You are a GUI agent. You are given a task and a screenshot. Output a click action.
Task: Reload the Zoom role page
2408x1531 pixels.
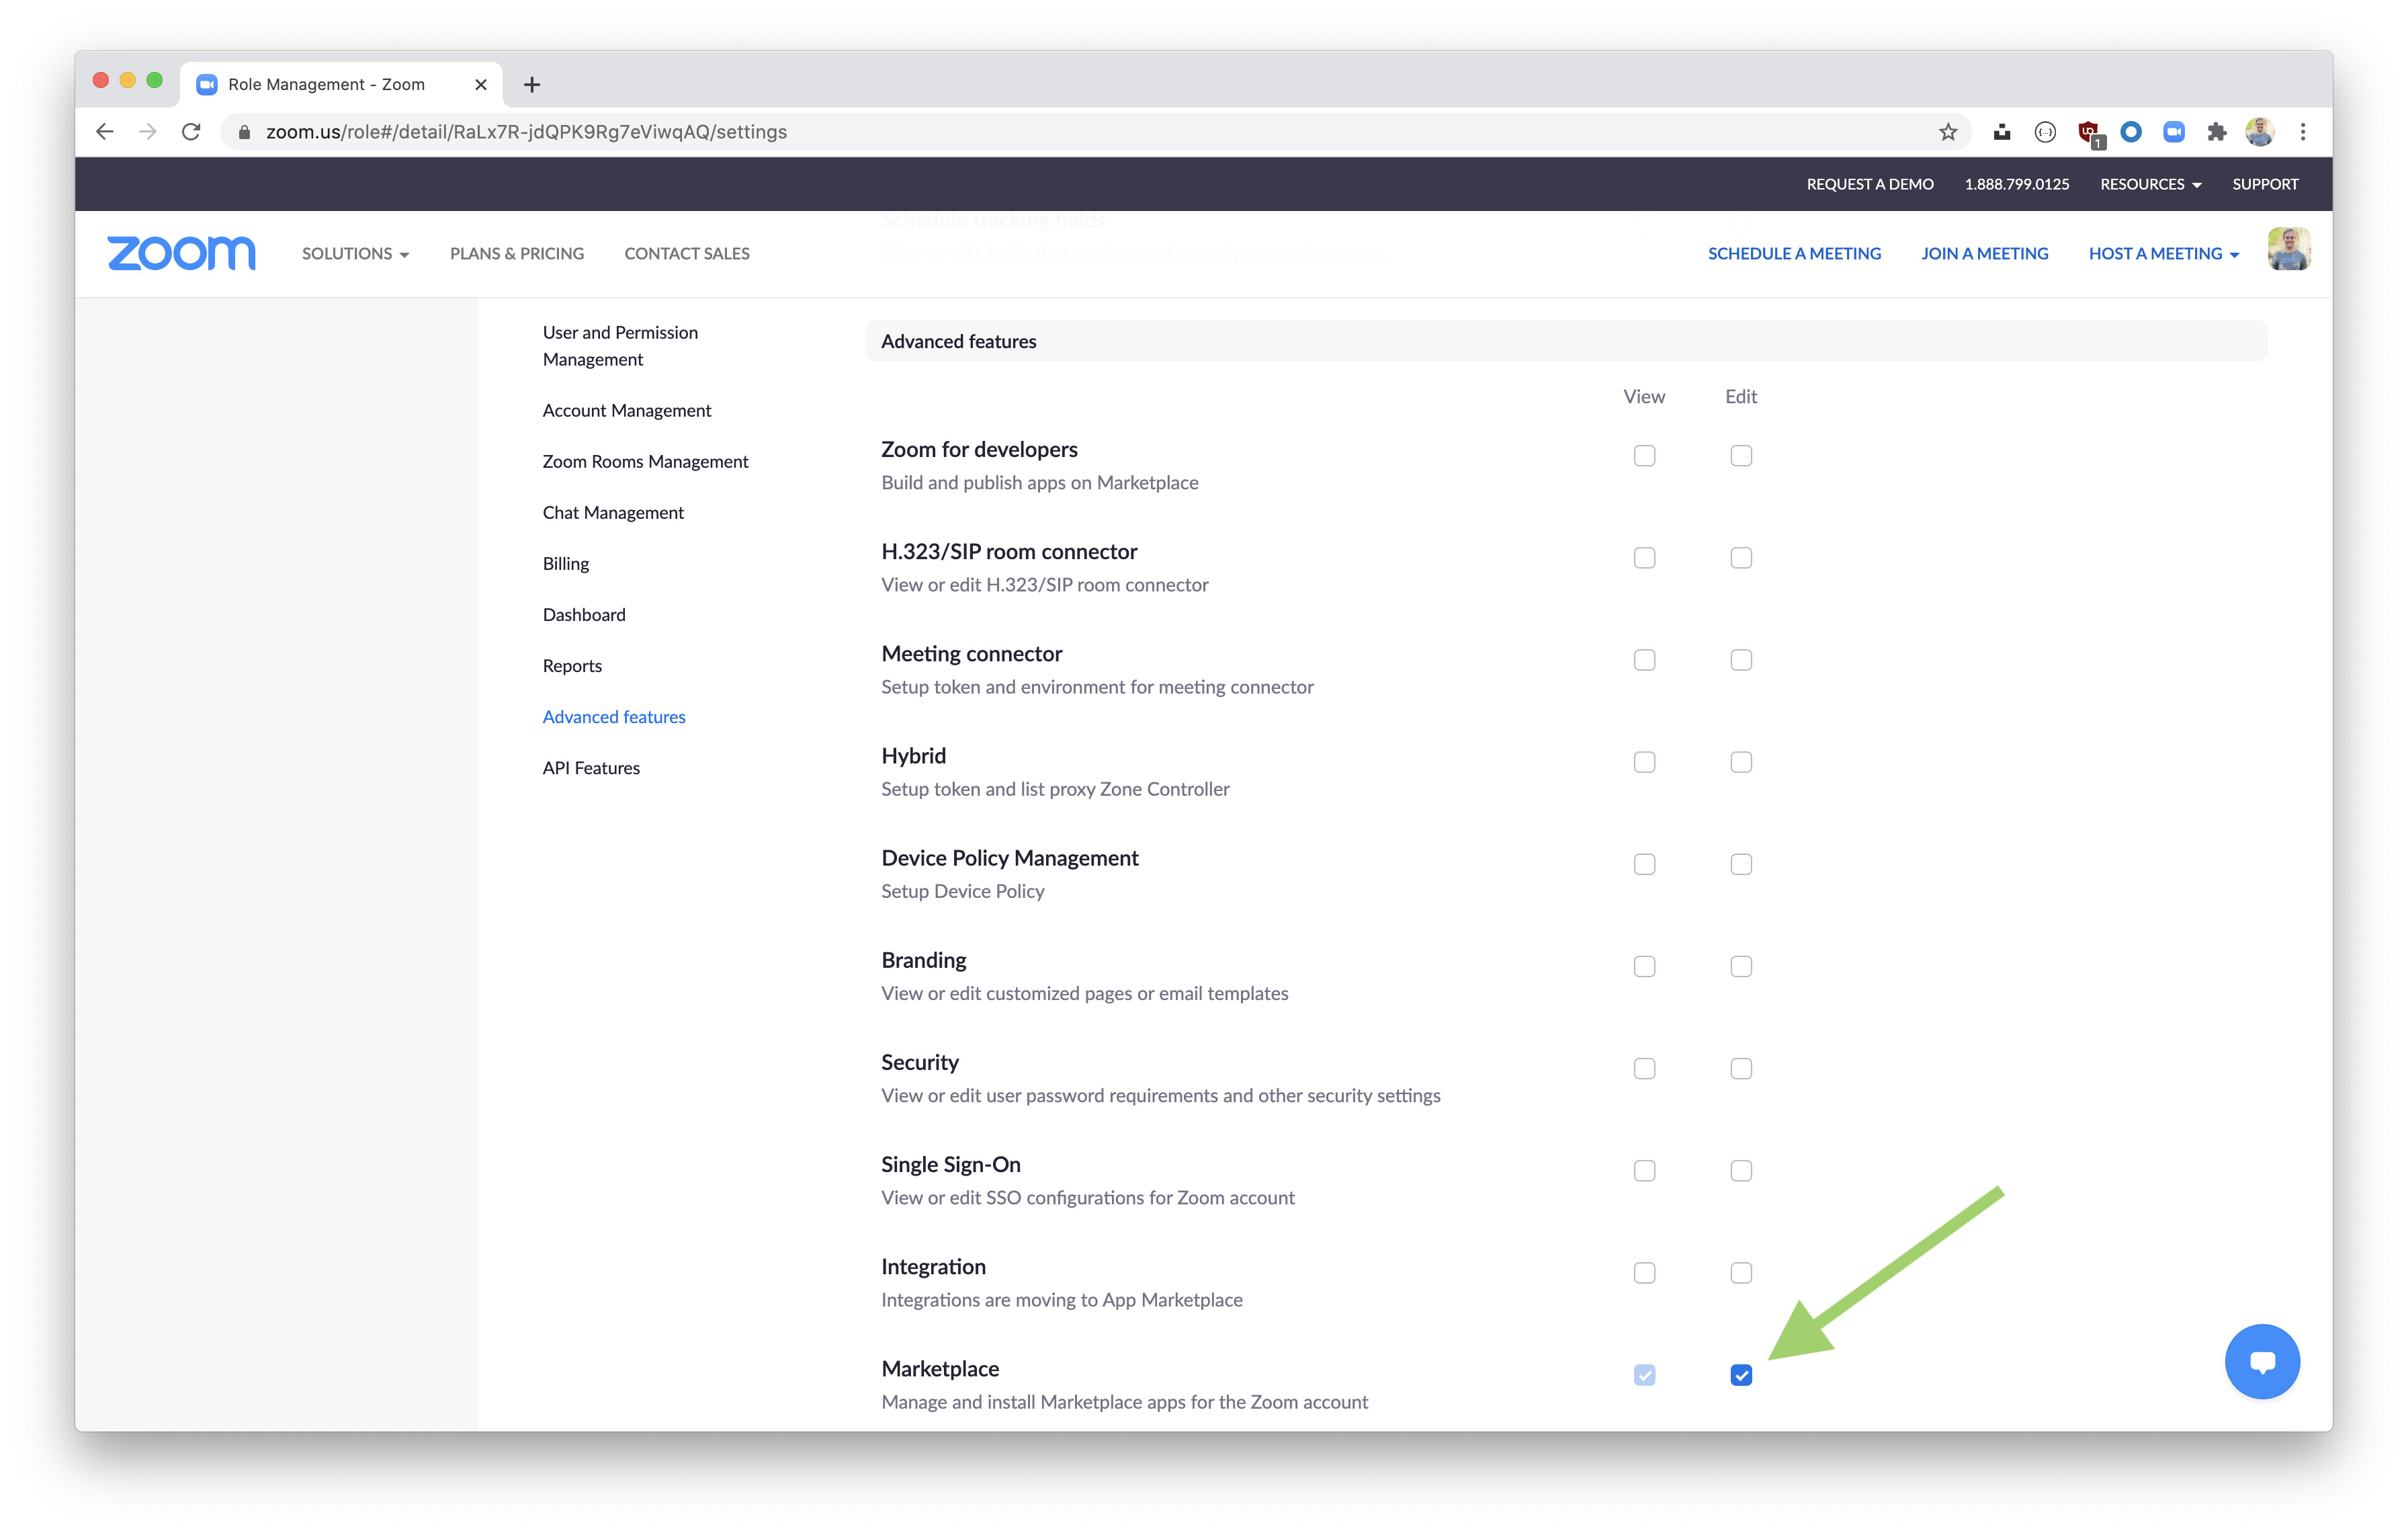[191, 132]
